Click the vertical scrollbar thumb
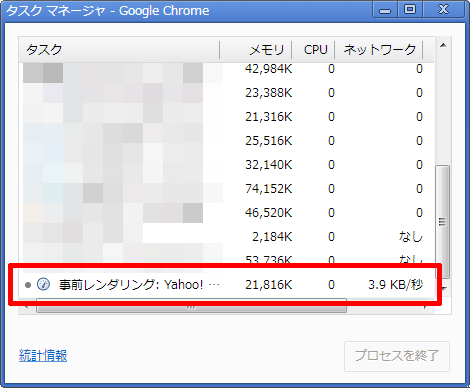 point(443,221)
